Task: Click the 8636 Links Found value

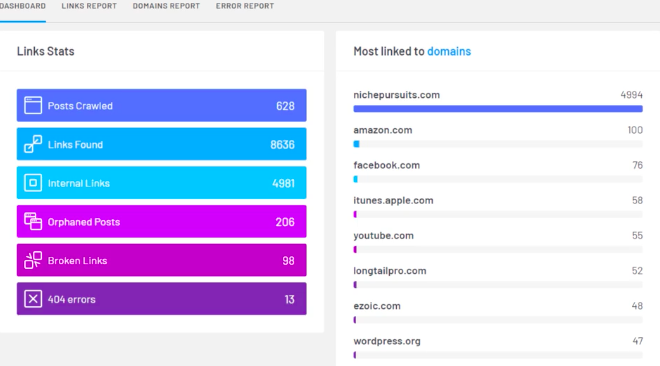Action: click(282, 145)
